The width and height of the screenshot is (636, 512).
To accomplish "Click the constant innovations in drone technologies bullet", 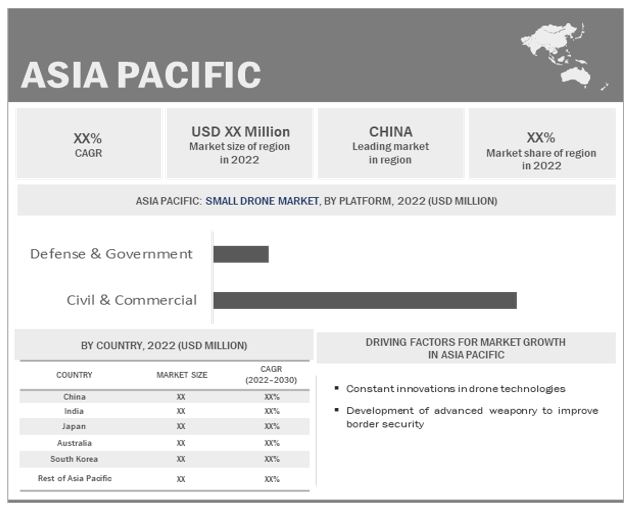I will point(455,388).
